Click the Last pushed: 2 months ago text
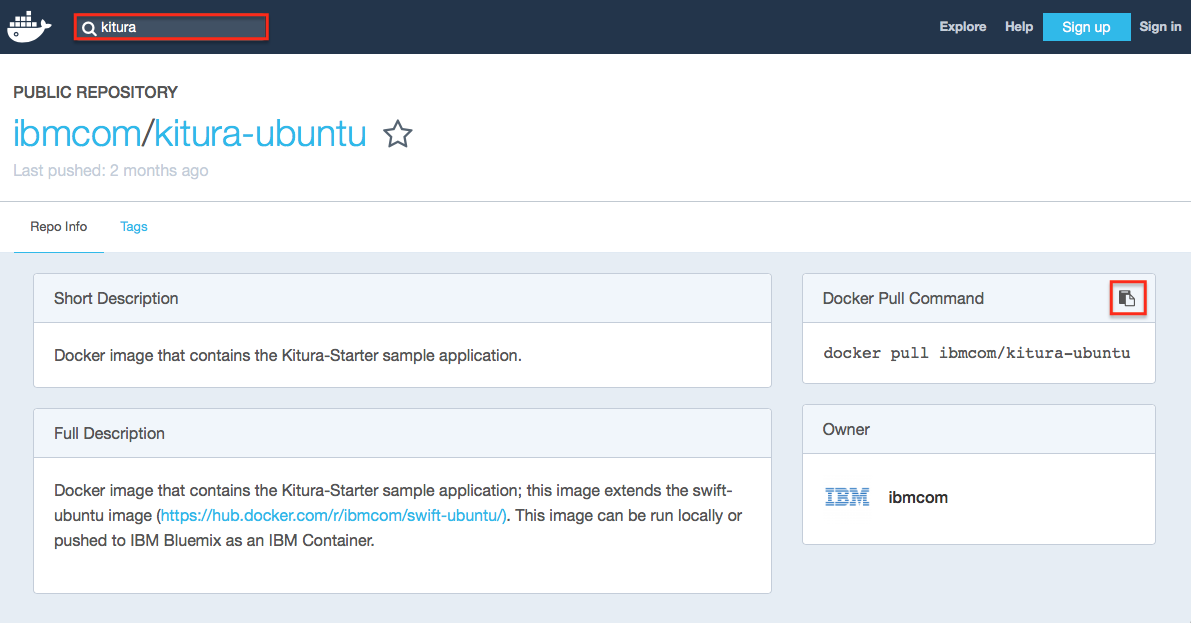Viewport: 1191px width, 623px height. coord(111,170)
